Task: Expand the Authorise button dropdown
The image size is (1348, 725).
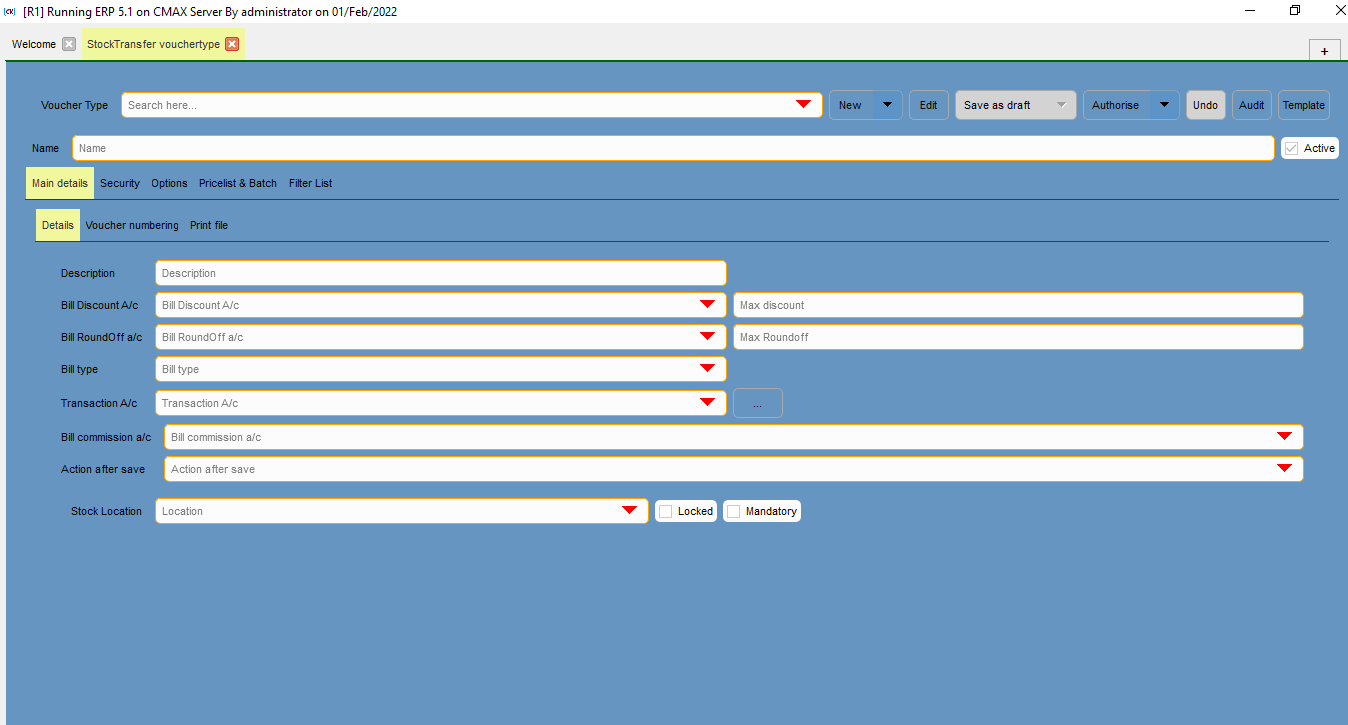Action: click(1163, 104)
